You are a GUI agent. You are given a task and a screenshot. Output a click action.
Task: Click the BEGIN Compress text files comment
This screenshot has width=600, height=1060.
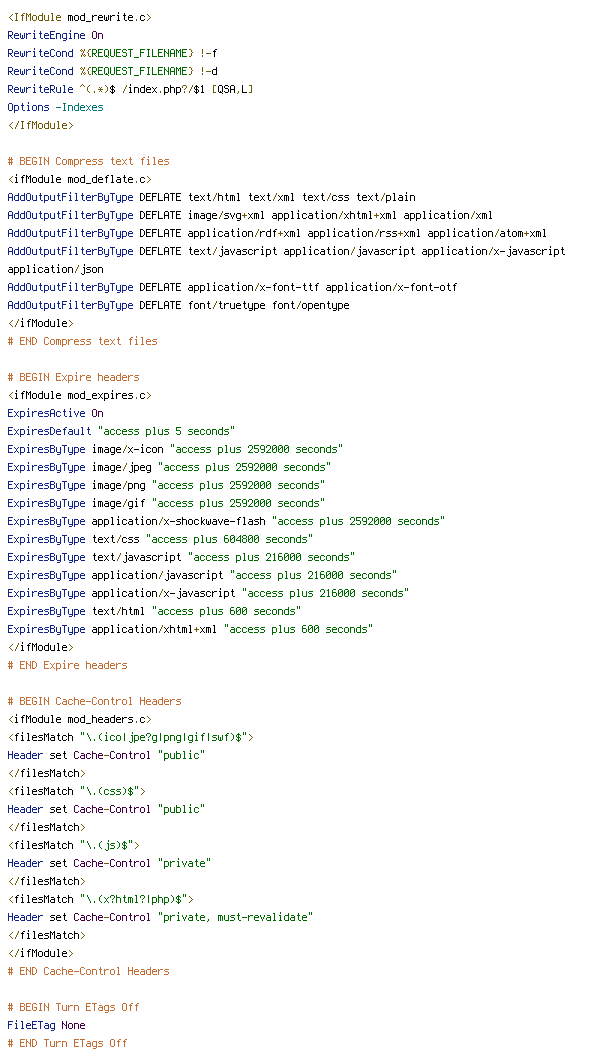89,162
